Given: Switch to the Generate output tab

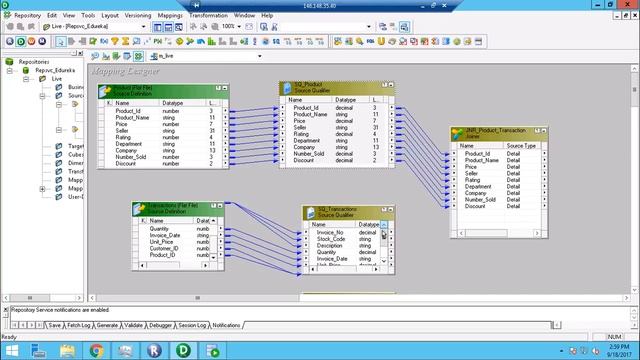Looking at the screenshot, I should coord(107,325).
